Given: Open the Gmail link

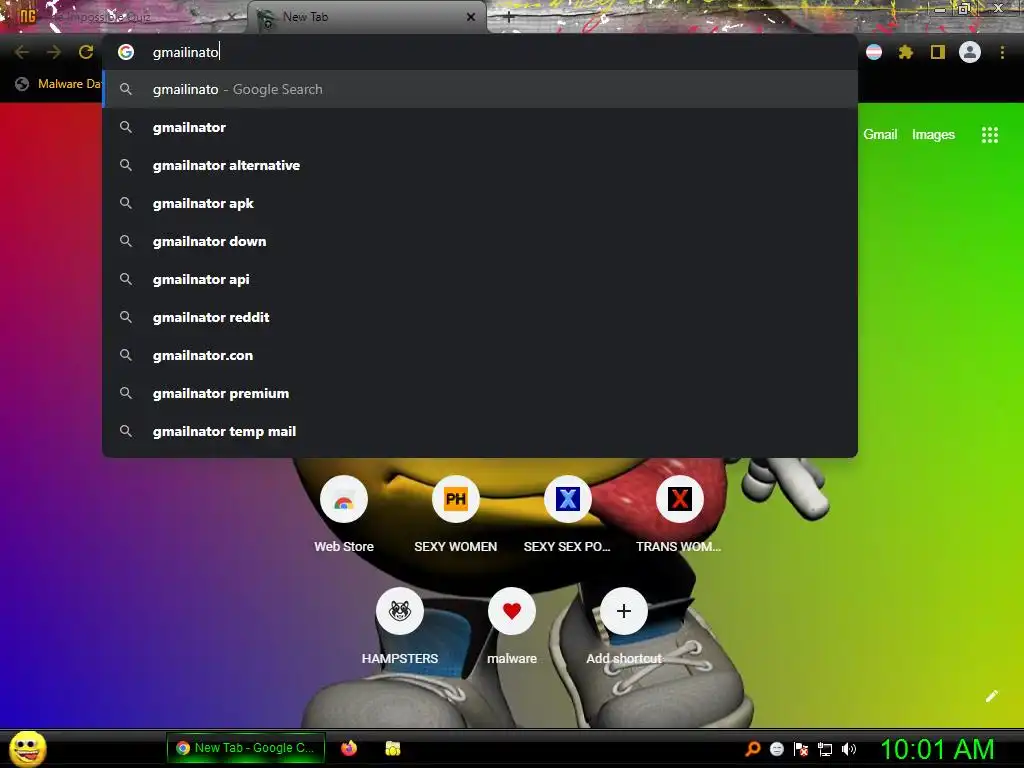Looking at the screenshot, I should 880,135.
